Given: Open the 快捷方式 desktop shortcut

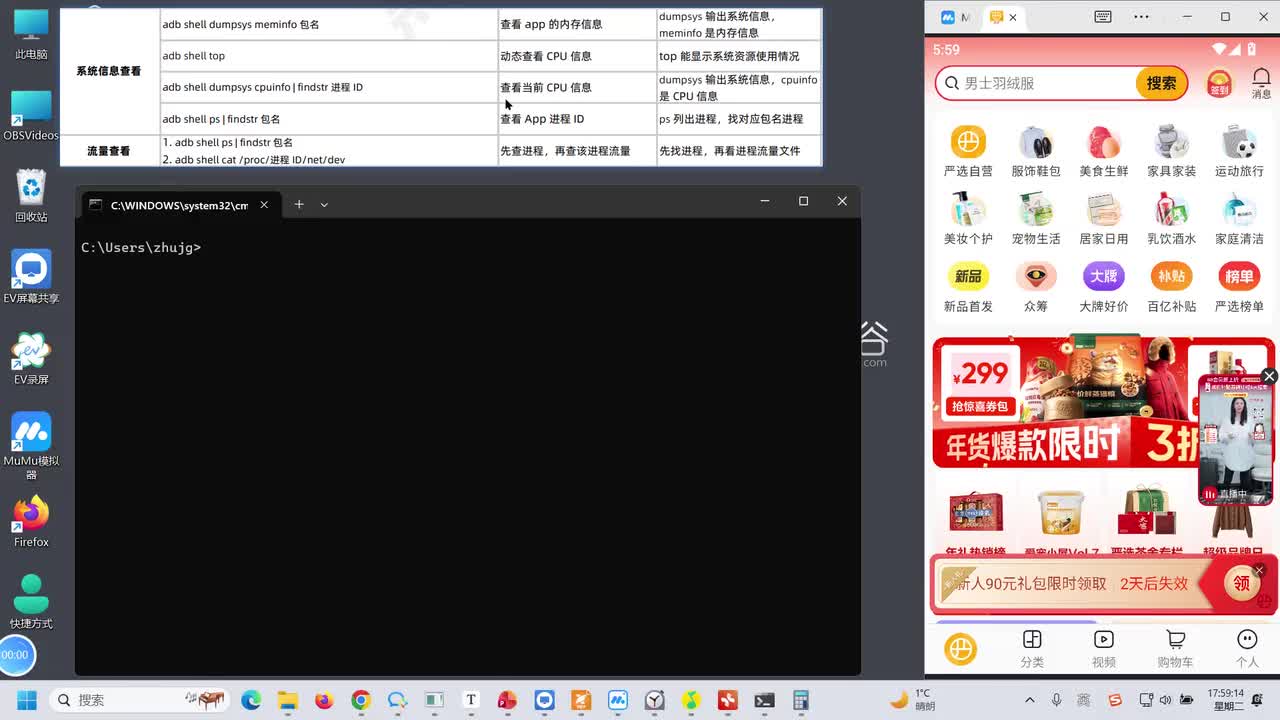Looking at the screenshot, I should point(31,602).
